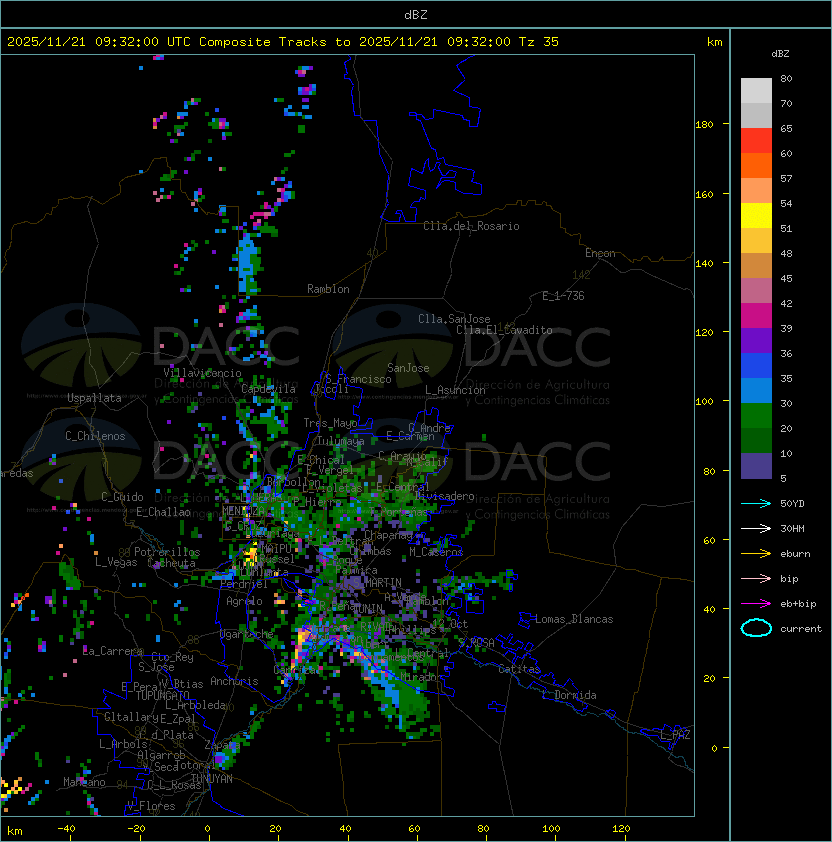Click the 'L_PAZ' map label
832x842 pixels.
point(675,735)
